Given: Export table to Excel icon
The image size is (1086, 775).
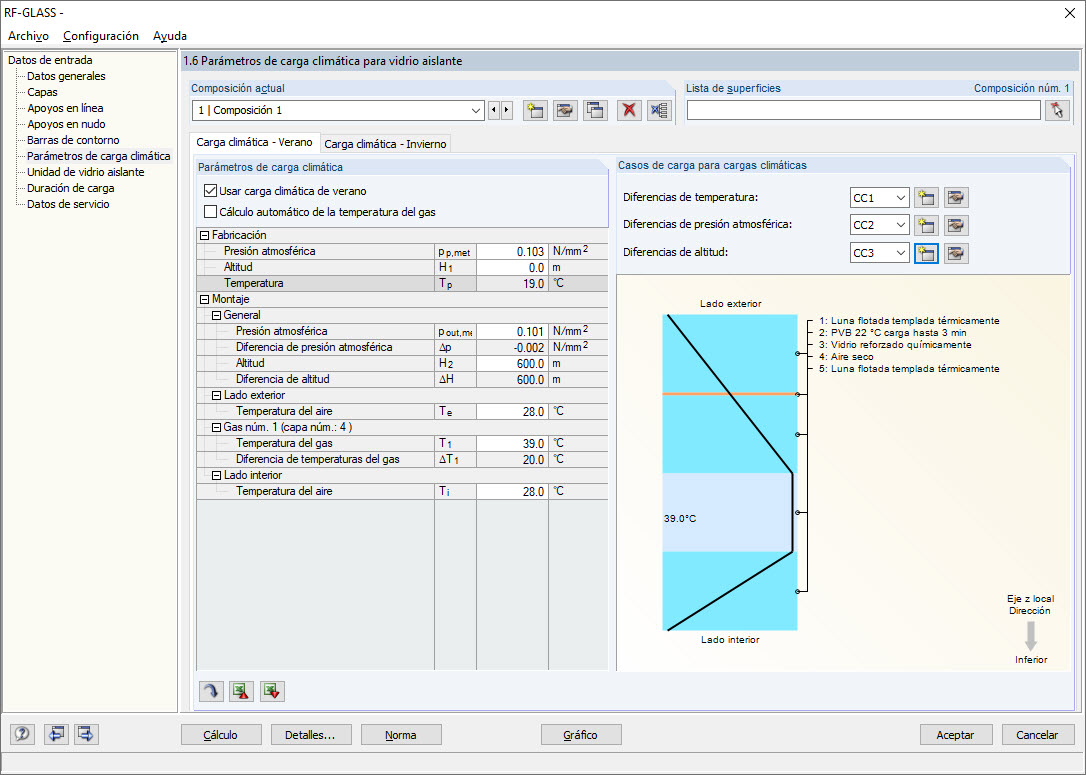Looking at the screenshot, I should point(242,691).
